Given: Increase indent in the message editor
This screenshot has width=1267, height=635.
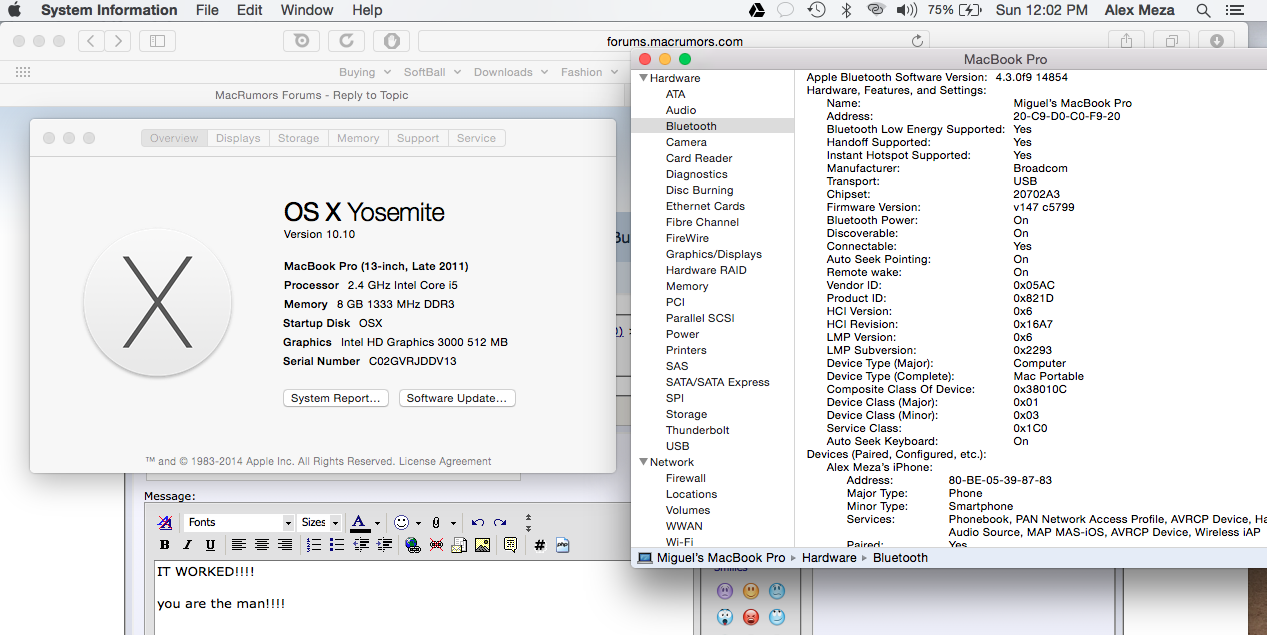Looking at the screenshot, I should [x=383, y=545].
